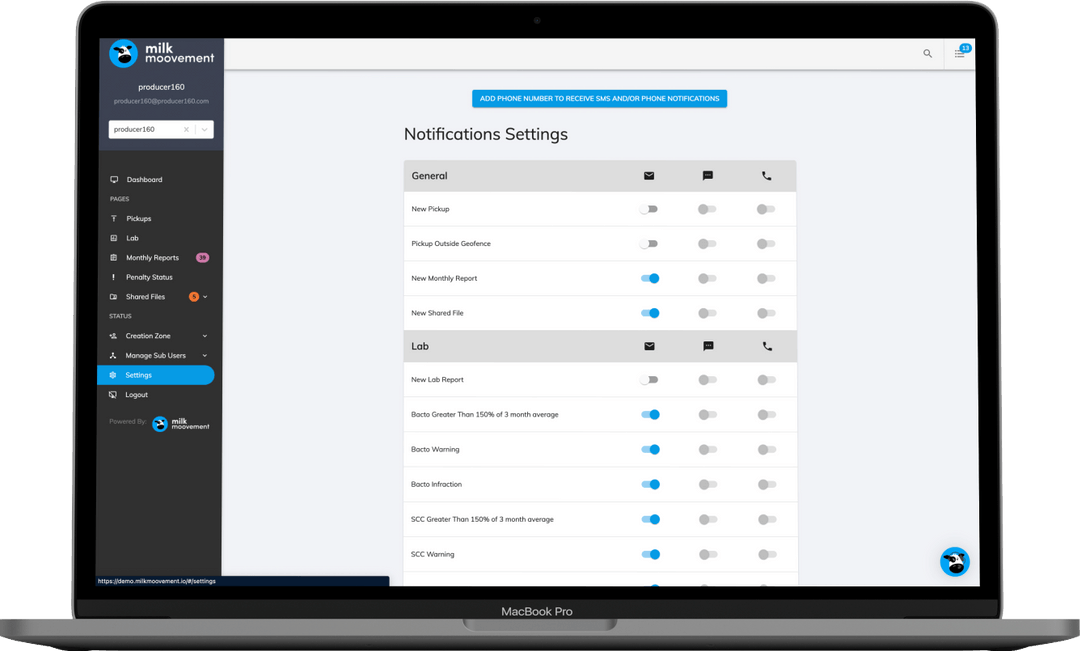Screen dimensions: 1080x651
Task: Toggle phone call for New Monthly Report
Action: (x=767, y=278)
